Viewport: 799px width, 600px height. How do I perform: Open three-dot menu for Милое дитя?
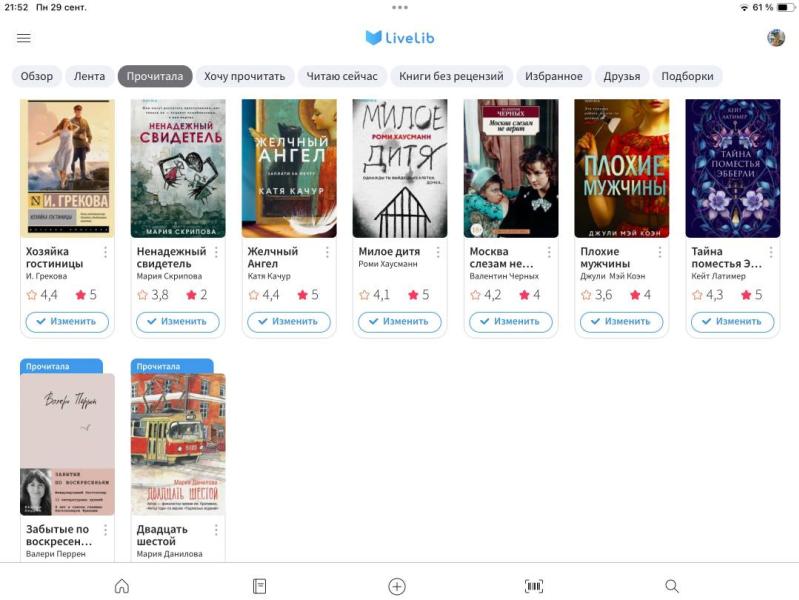[x=438, y=252]
